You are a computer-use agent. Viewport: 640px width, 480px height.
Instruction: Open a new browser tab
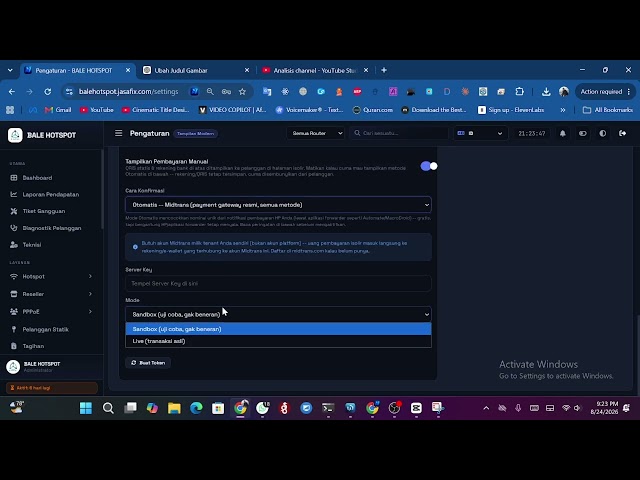pyautogui.click(x=384, y=70)
